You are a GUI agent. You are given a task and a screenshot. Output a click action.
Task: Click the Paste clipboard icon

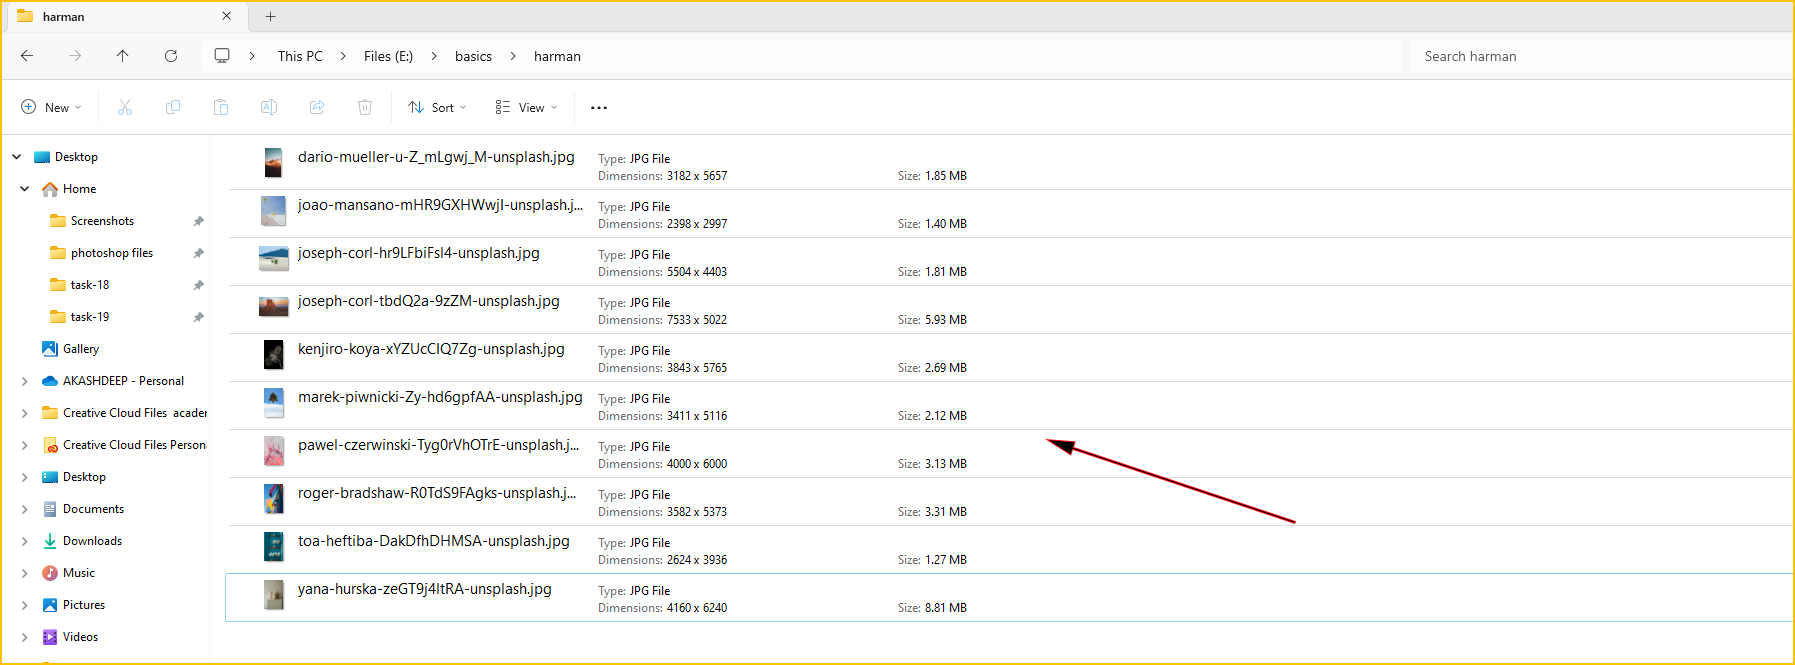(221, 107)
